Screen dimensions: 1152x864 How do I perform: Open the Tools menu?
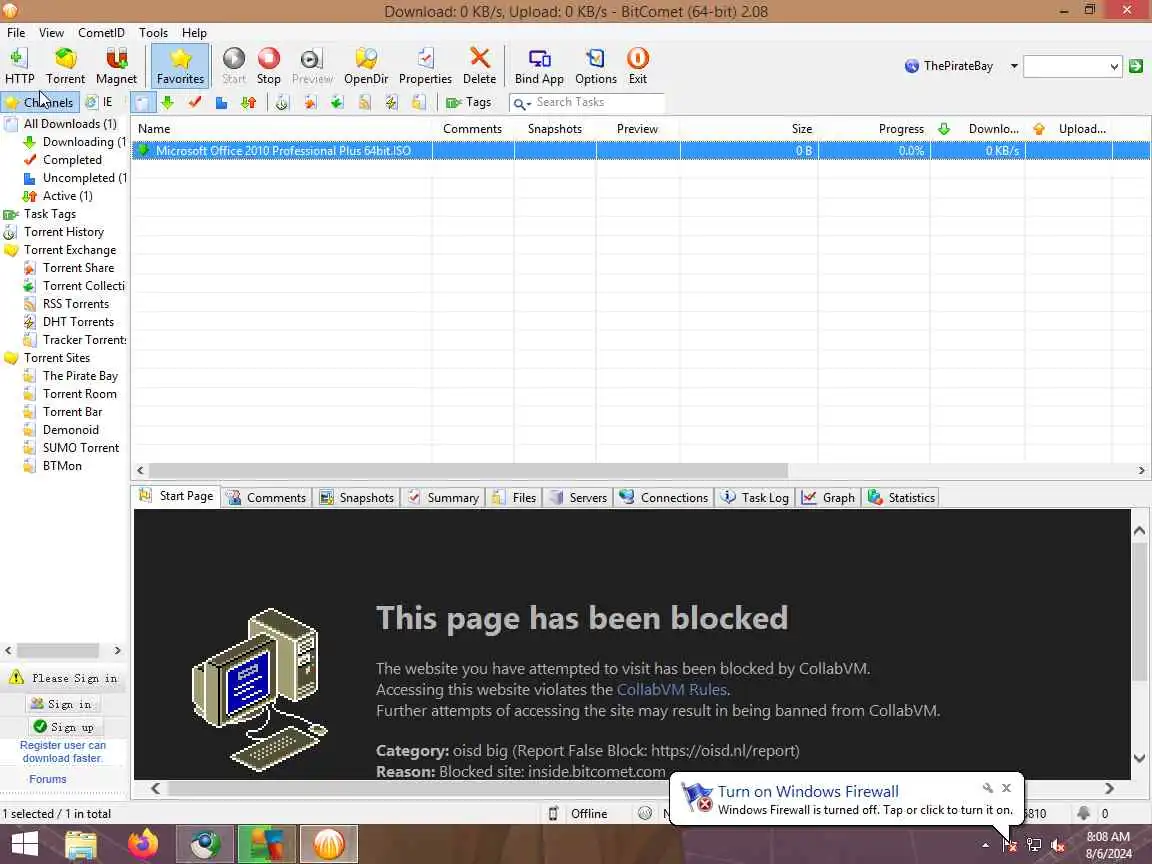coord(153,32)
